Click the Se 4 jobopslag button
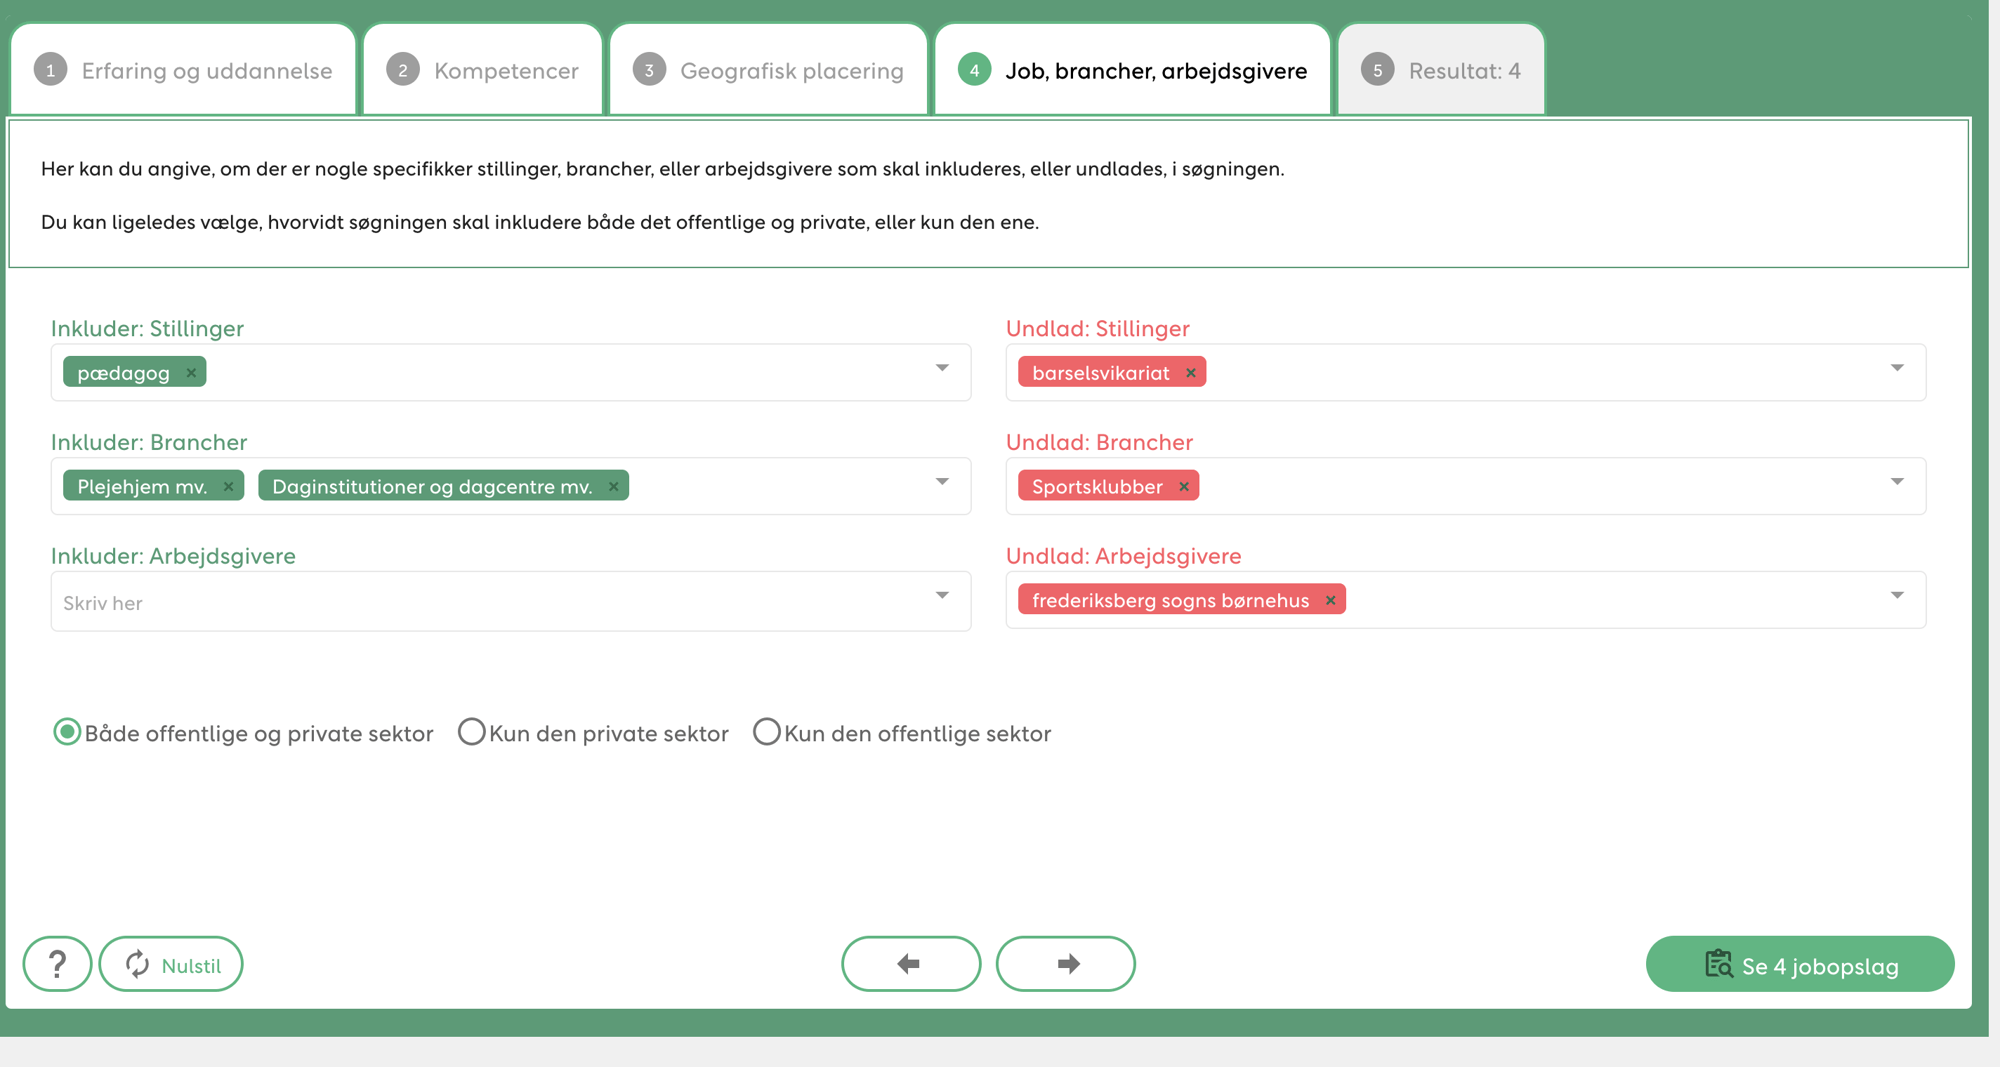Image resolution: width=2000 pixels, height=1067 pixels. tap(1800, 965)
